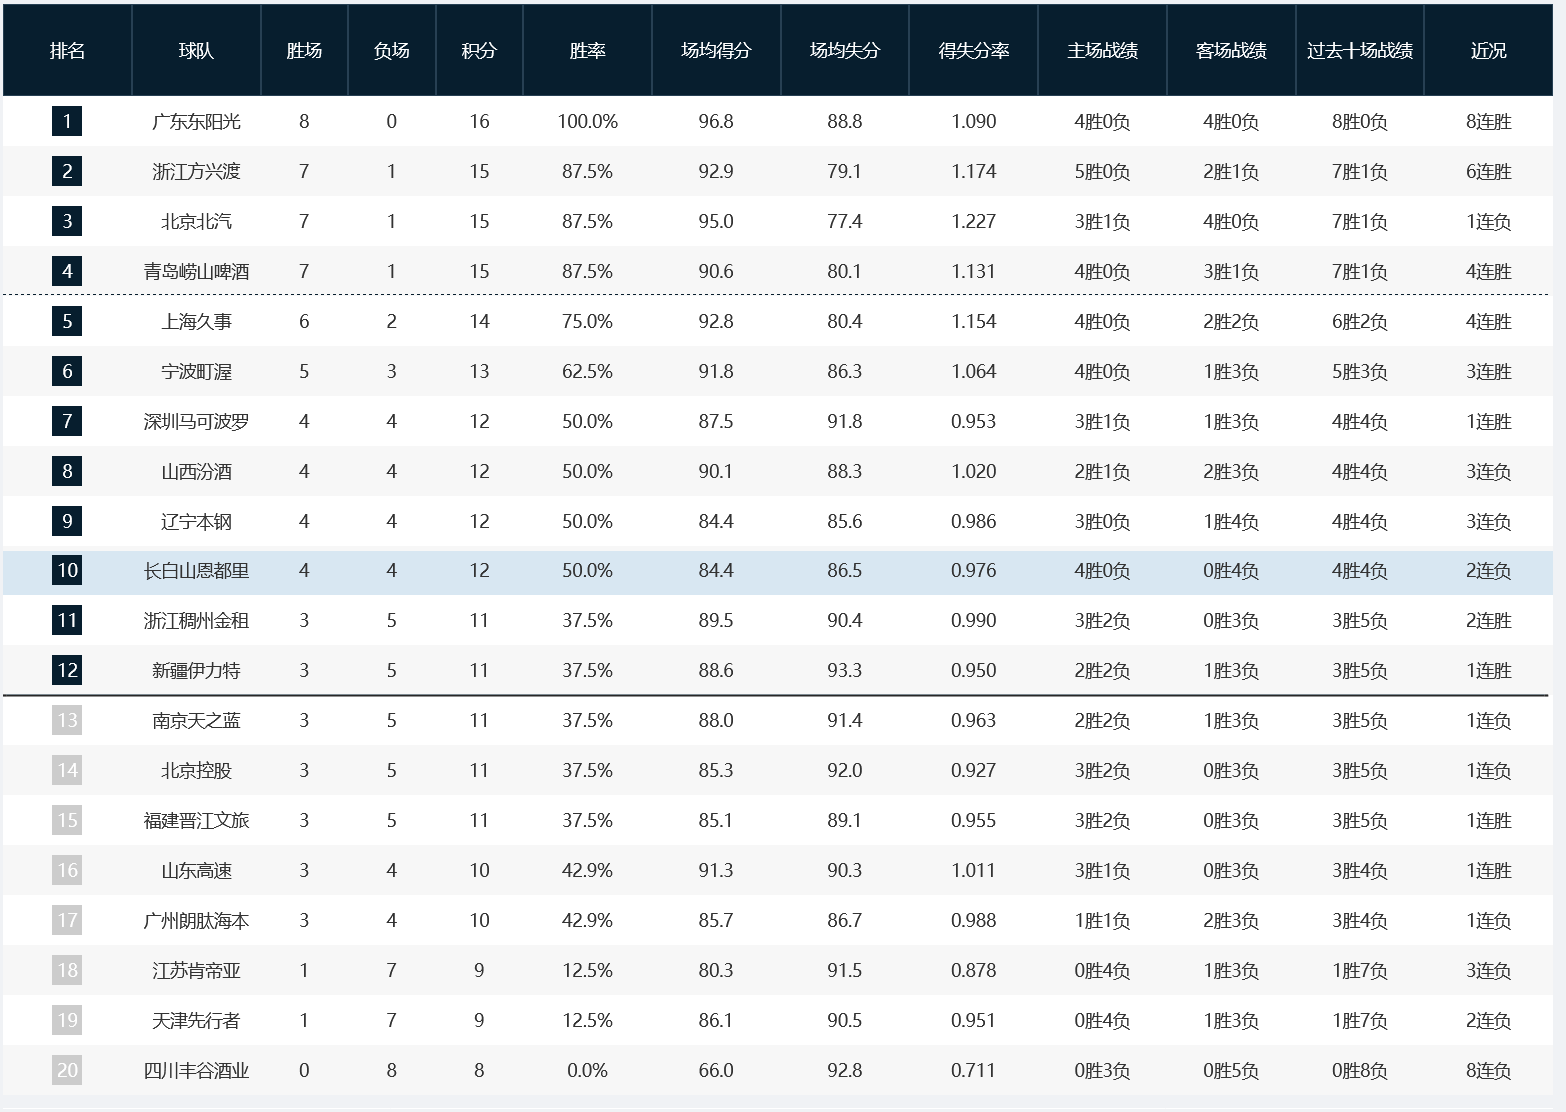
Task: Select the 青岛崂山啤酒 team name
Action: pyautogui.click(x=196, y=272)
